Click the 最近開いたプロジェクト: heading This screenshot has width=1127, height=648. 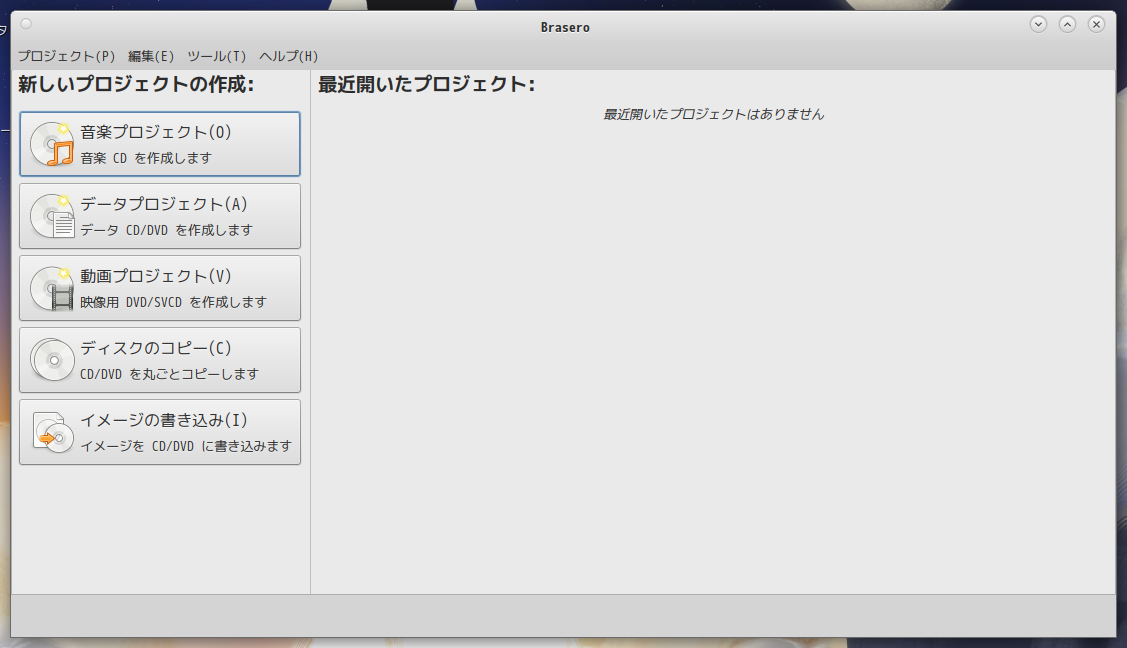(x=426, y=84)
